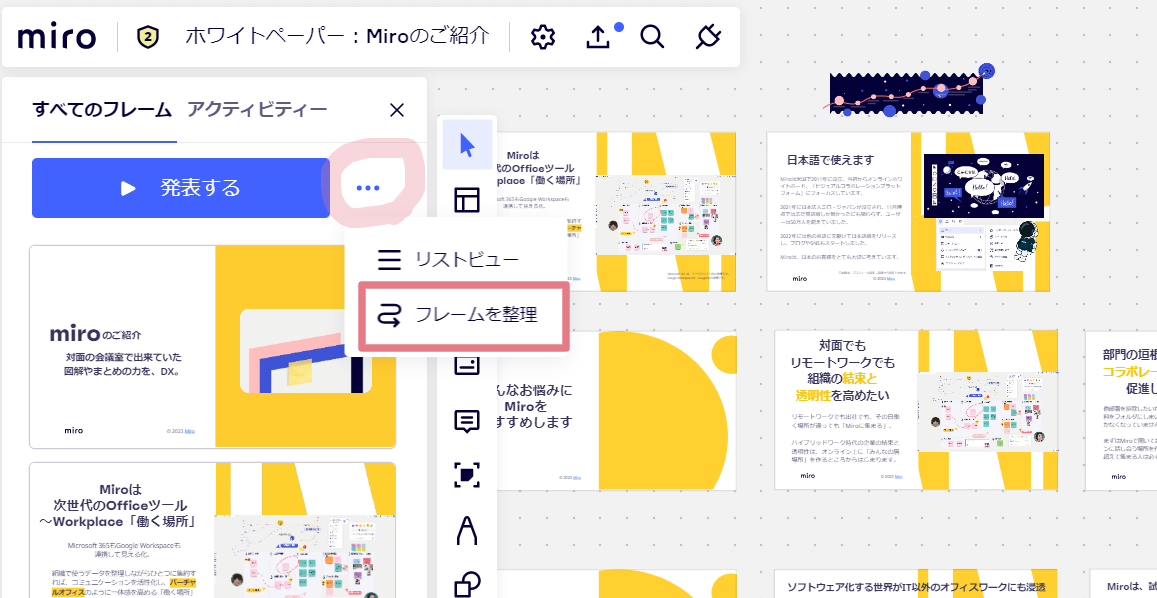The width and height of the screenshot is (1157, 598).
Task: Click the 日本語で使えます frame on canvas
Action: pyautogui.click(x=908, y=212)
